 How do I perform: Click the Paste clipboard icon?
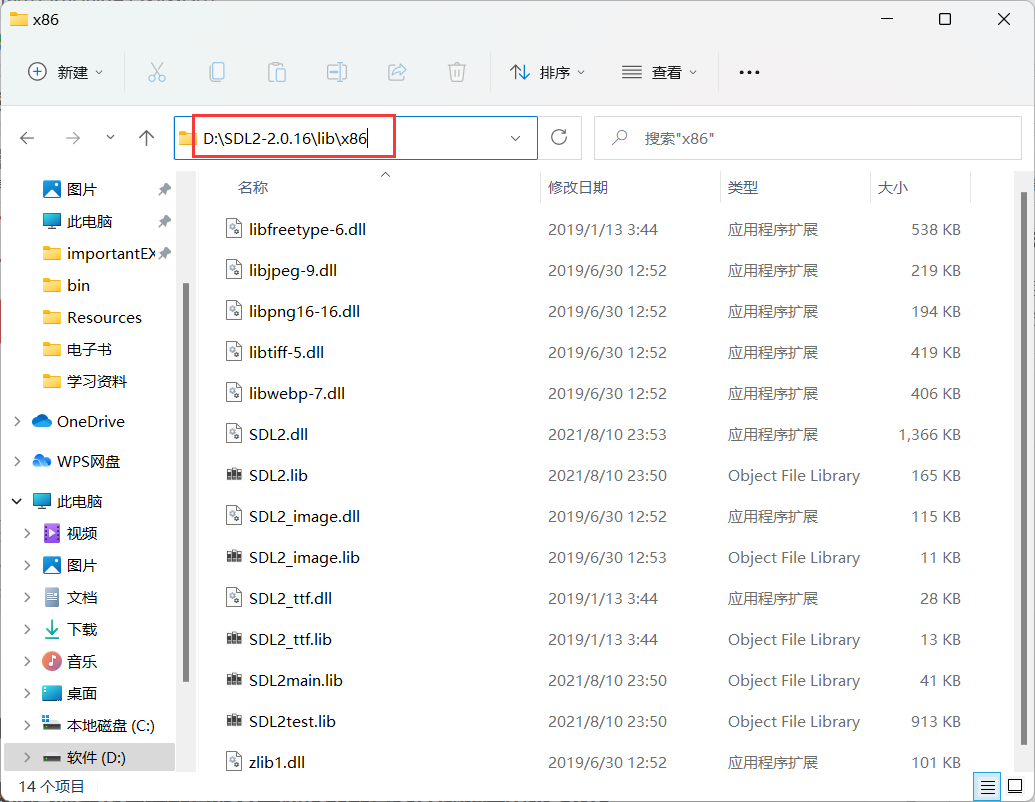pos(277,72)
